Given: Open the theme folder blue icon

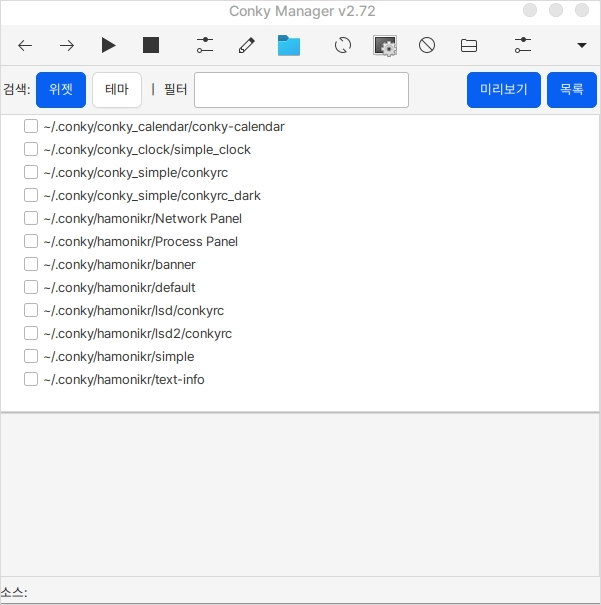Looking at the screenshot, I should click(x=289, y=45).
